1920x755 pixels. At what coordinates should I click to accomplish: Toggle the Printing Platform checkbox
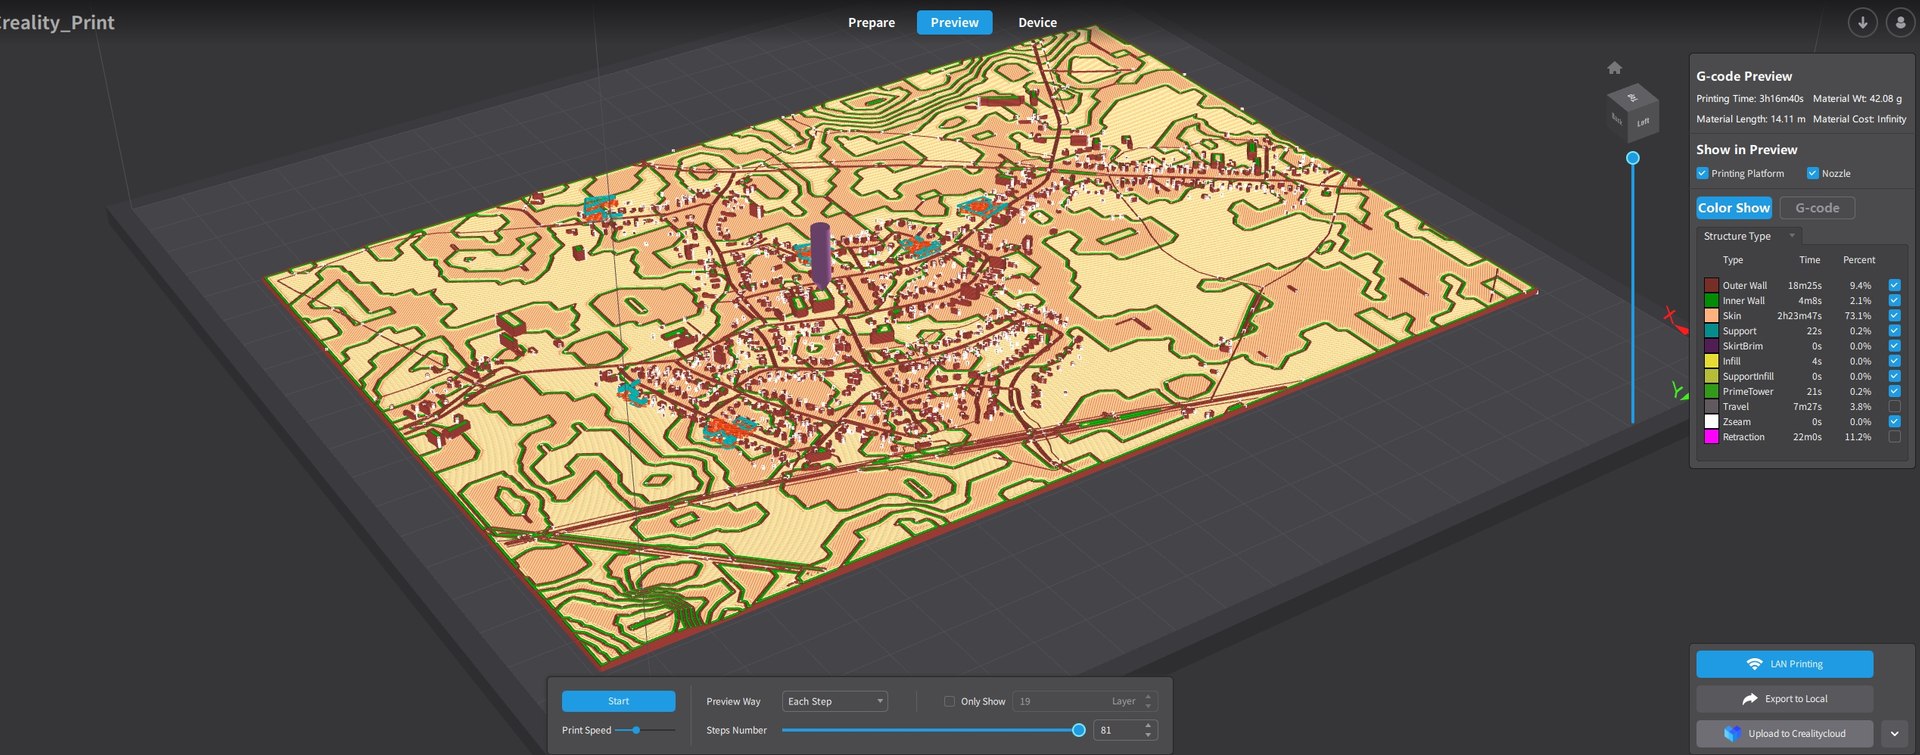pos(1702,173)
